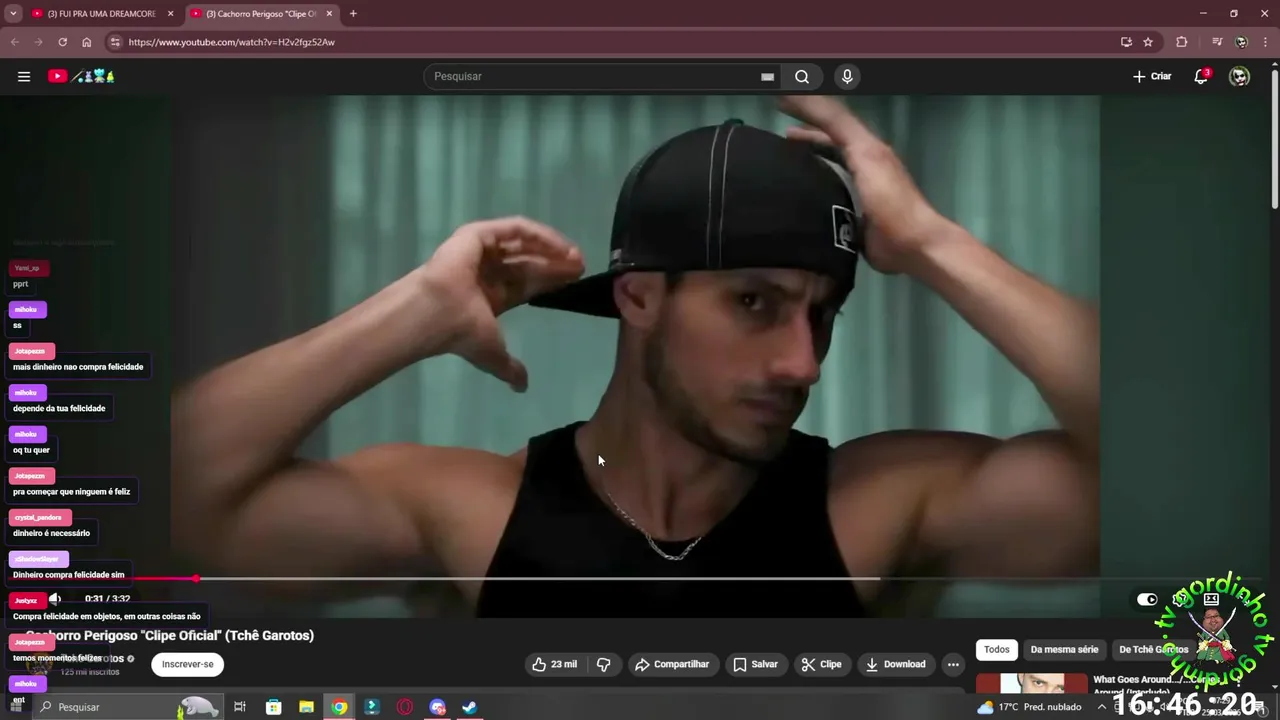This screenshot has width=1280, height=720.
Task: Open Discord from the taskbar
Action: 437,707
